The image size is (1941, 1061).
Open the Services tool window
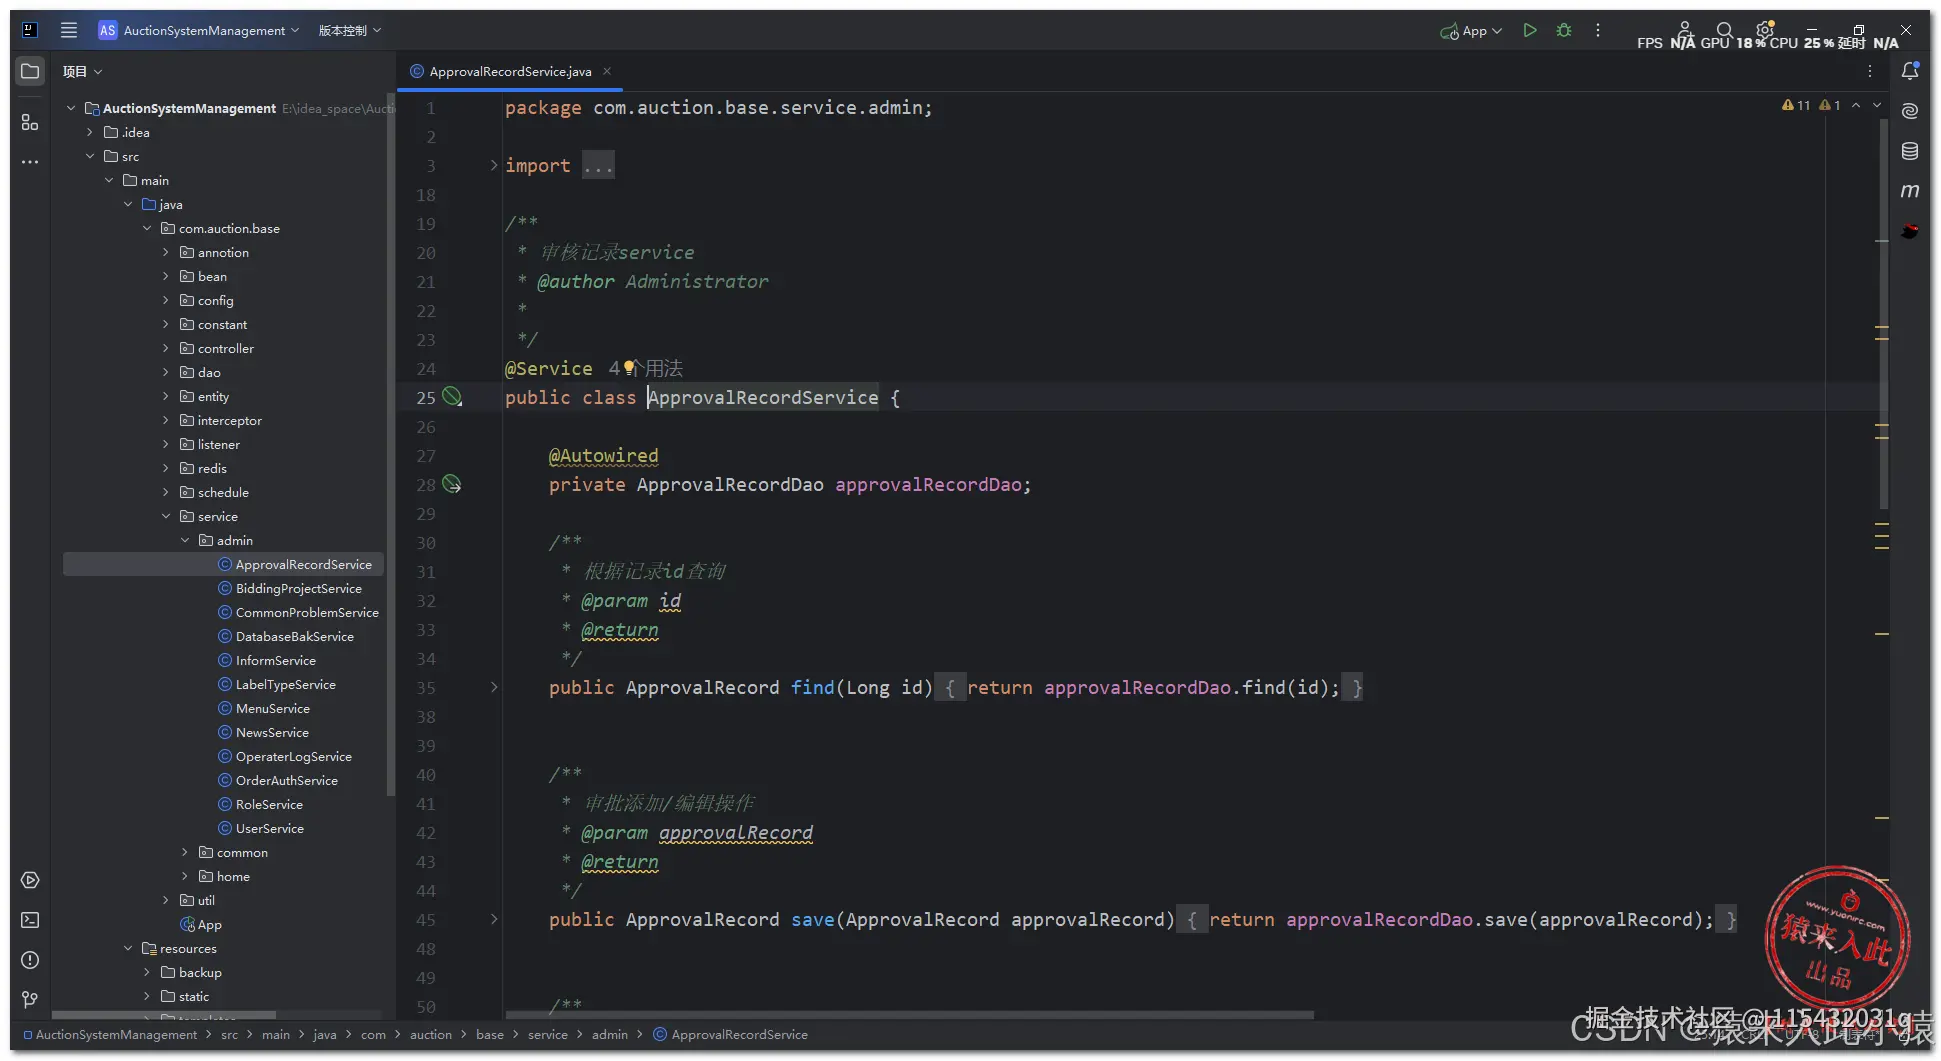[x=30, y=880]
